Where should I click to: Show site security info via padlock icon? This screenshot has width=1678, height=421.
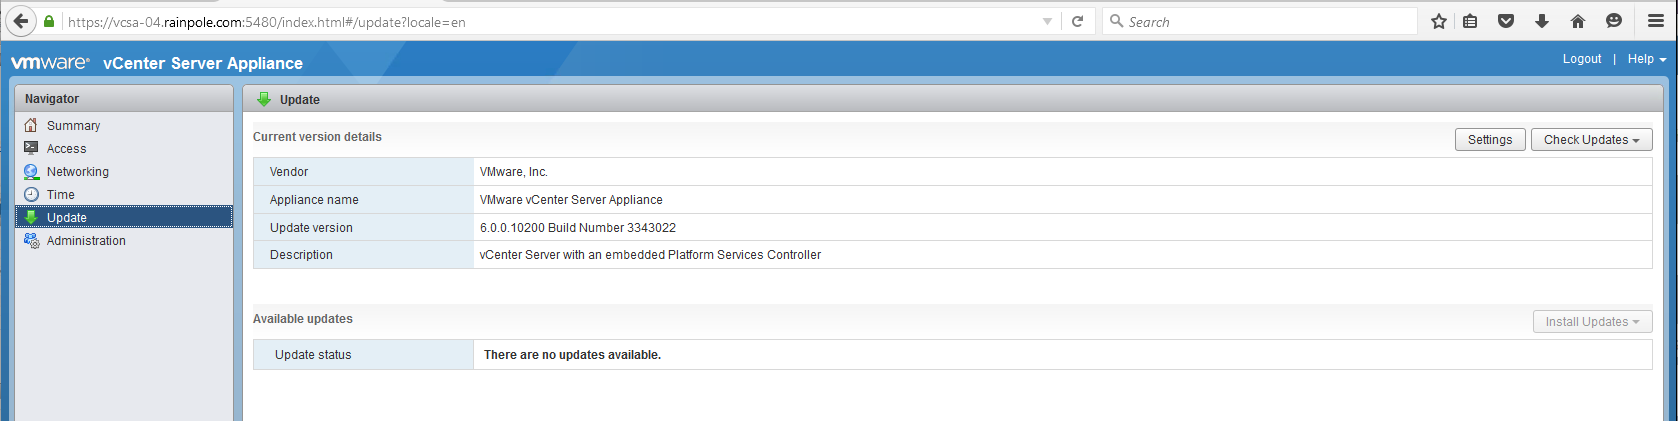coord(49,21)
